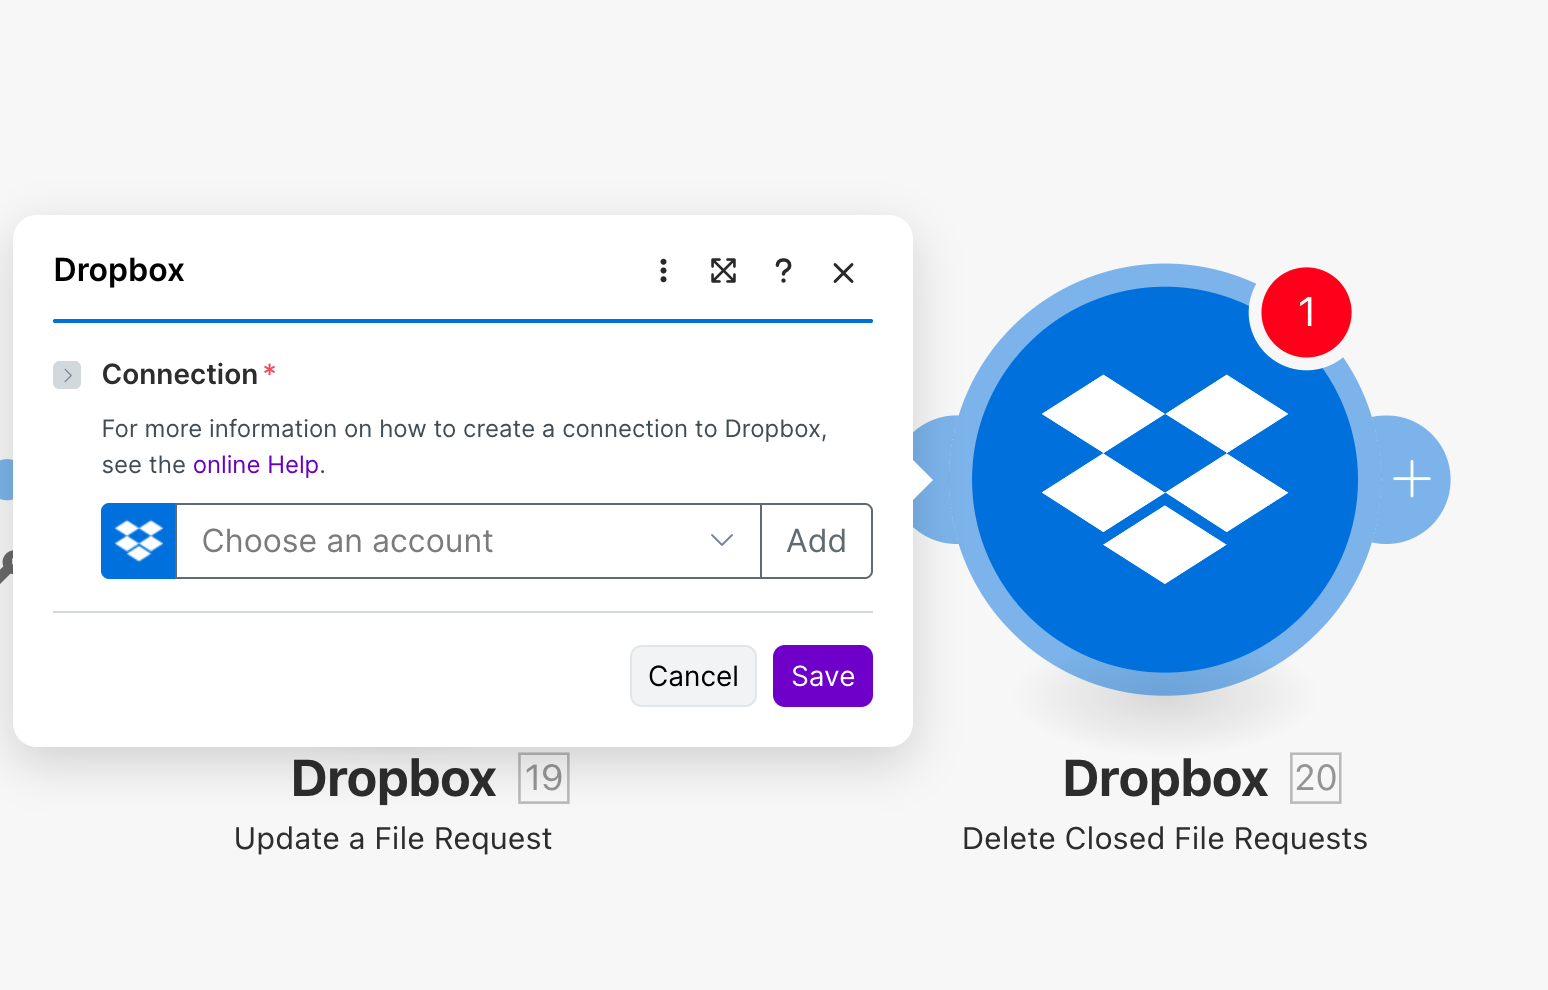Cancel the Dropbox connection dialog

[x=693, y=676]
